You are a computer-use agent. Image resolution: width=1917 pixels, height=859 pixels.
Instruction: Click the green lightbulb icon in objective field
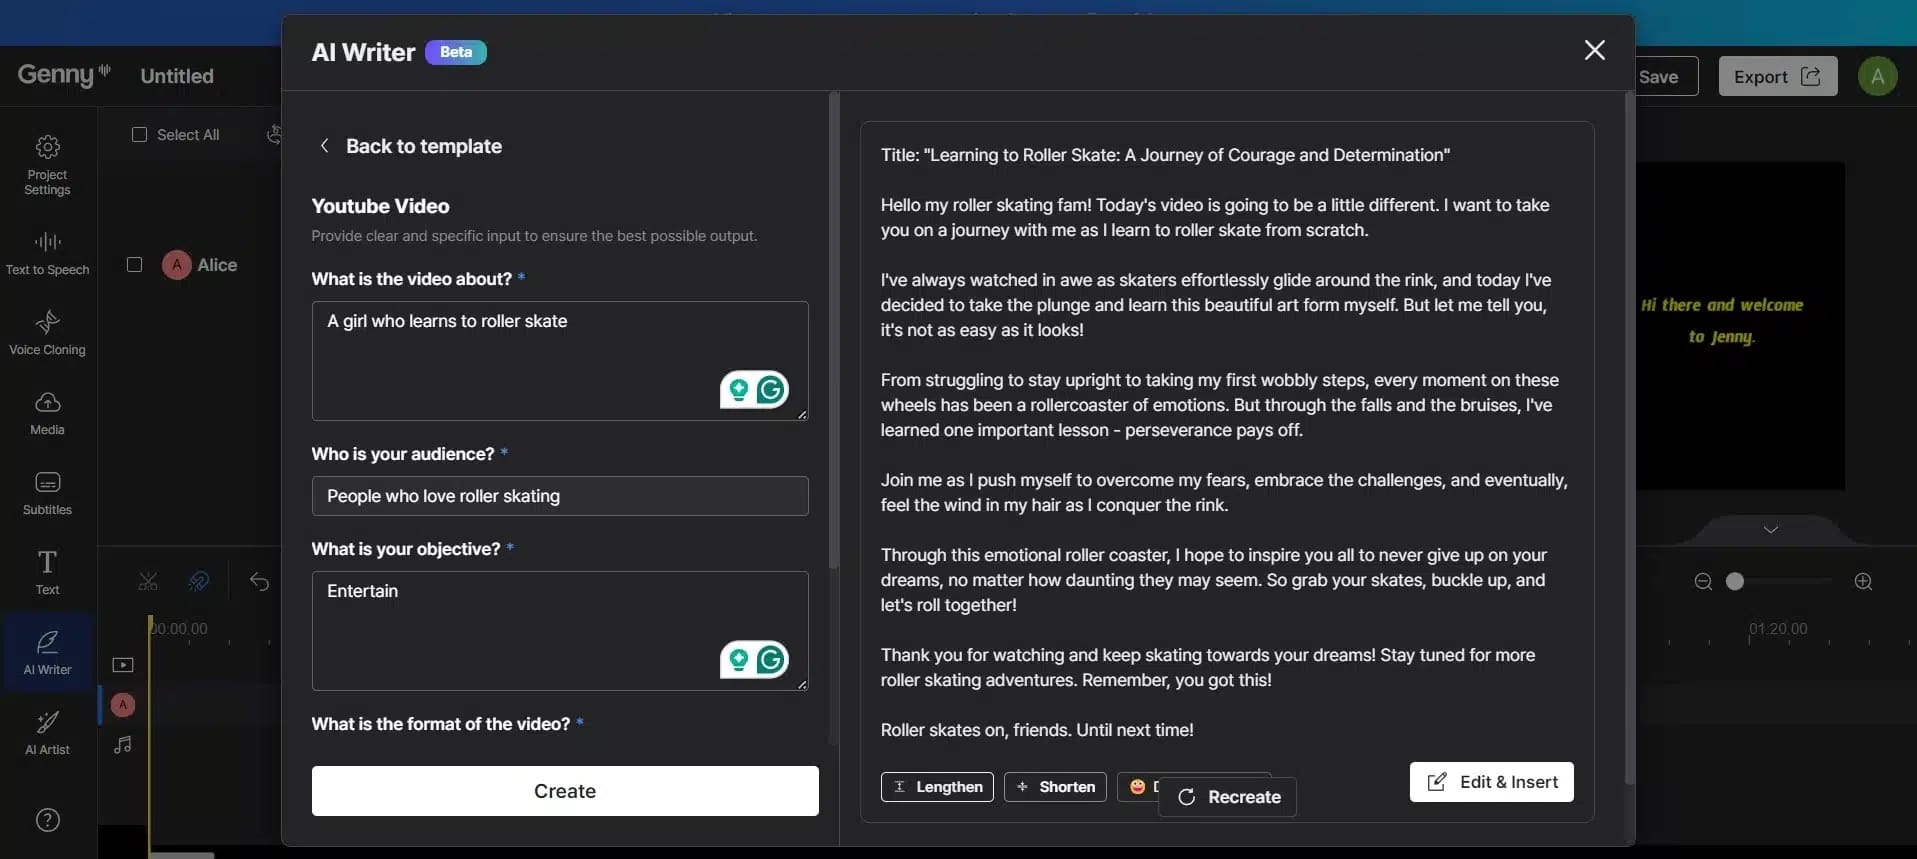click(739, 659)
